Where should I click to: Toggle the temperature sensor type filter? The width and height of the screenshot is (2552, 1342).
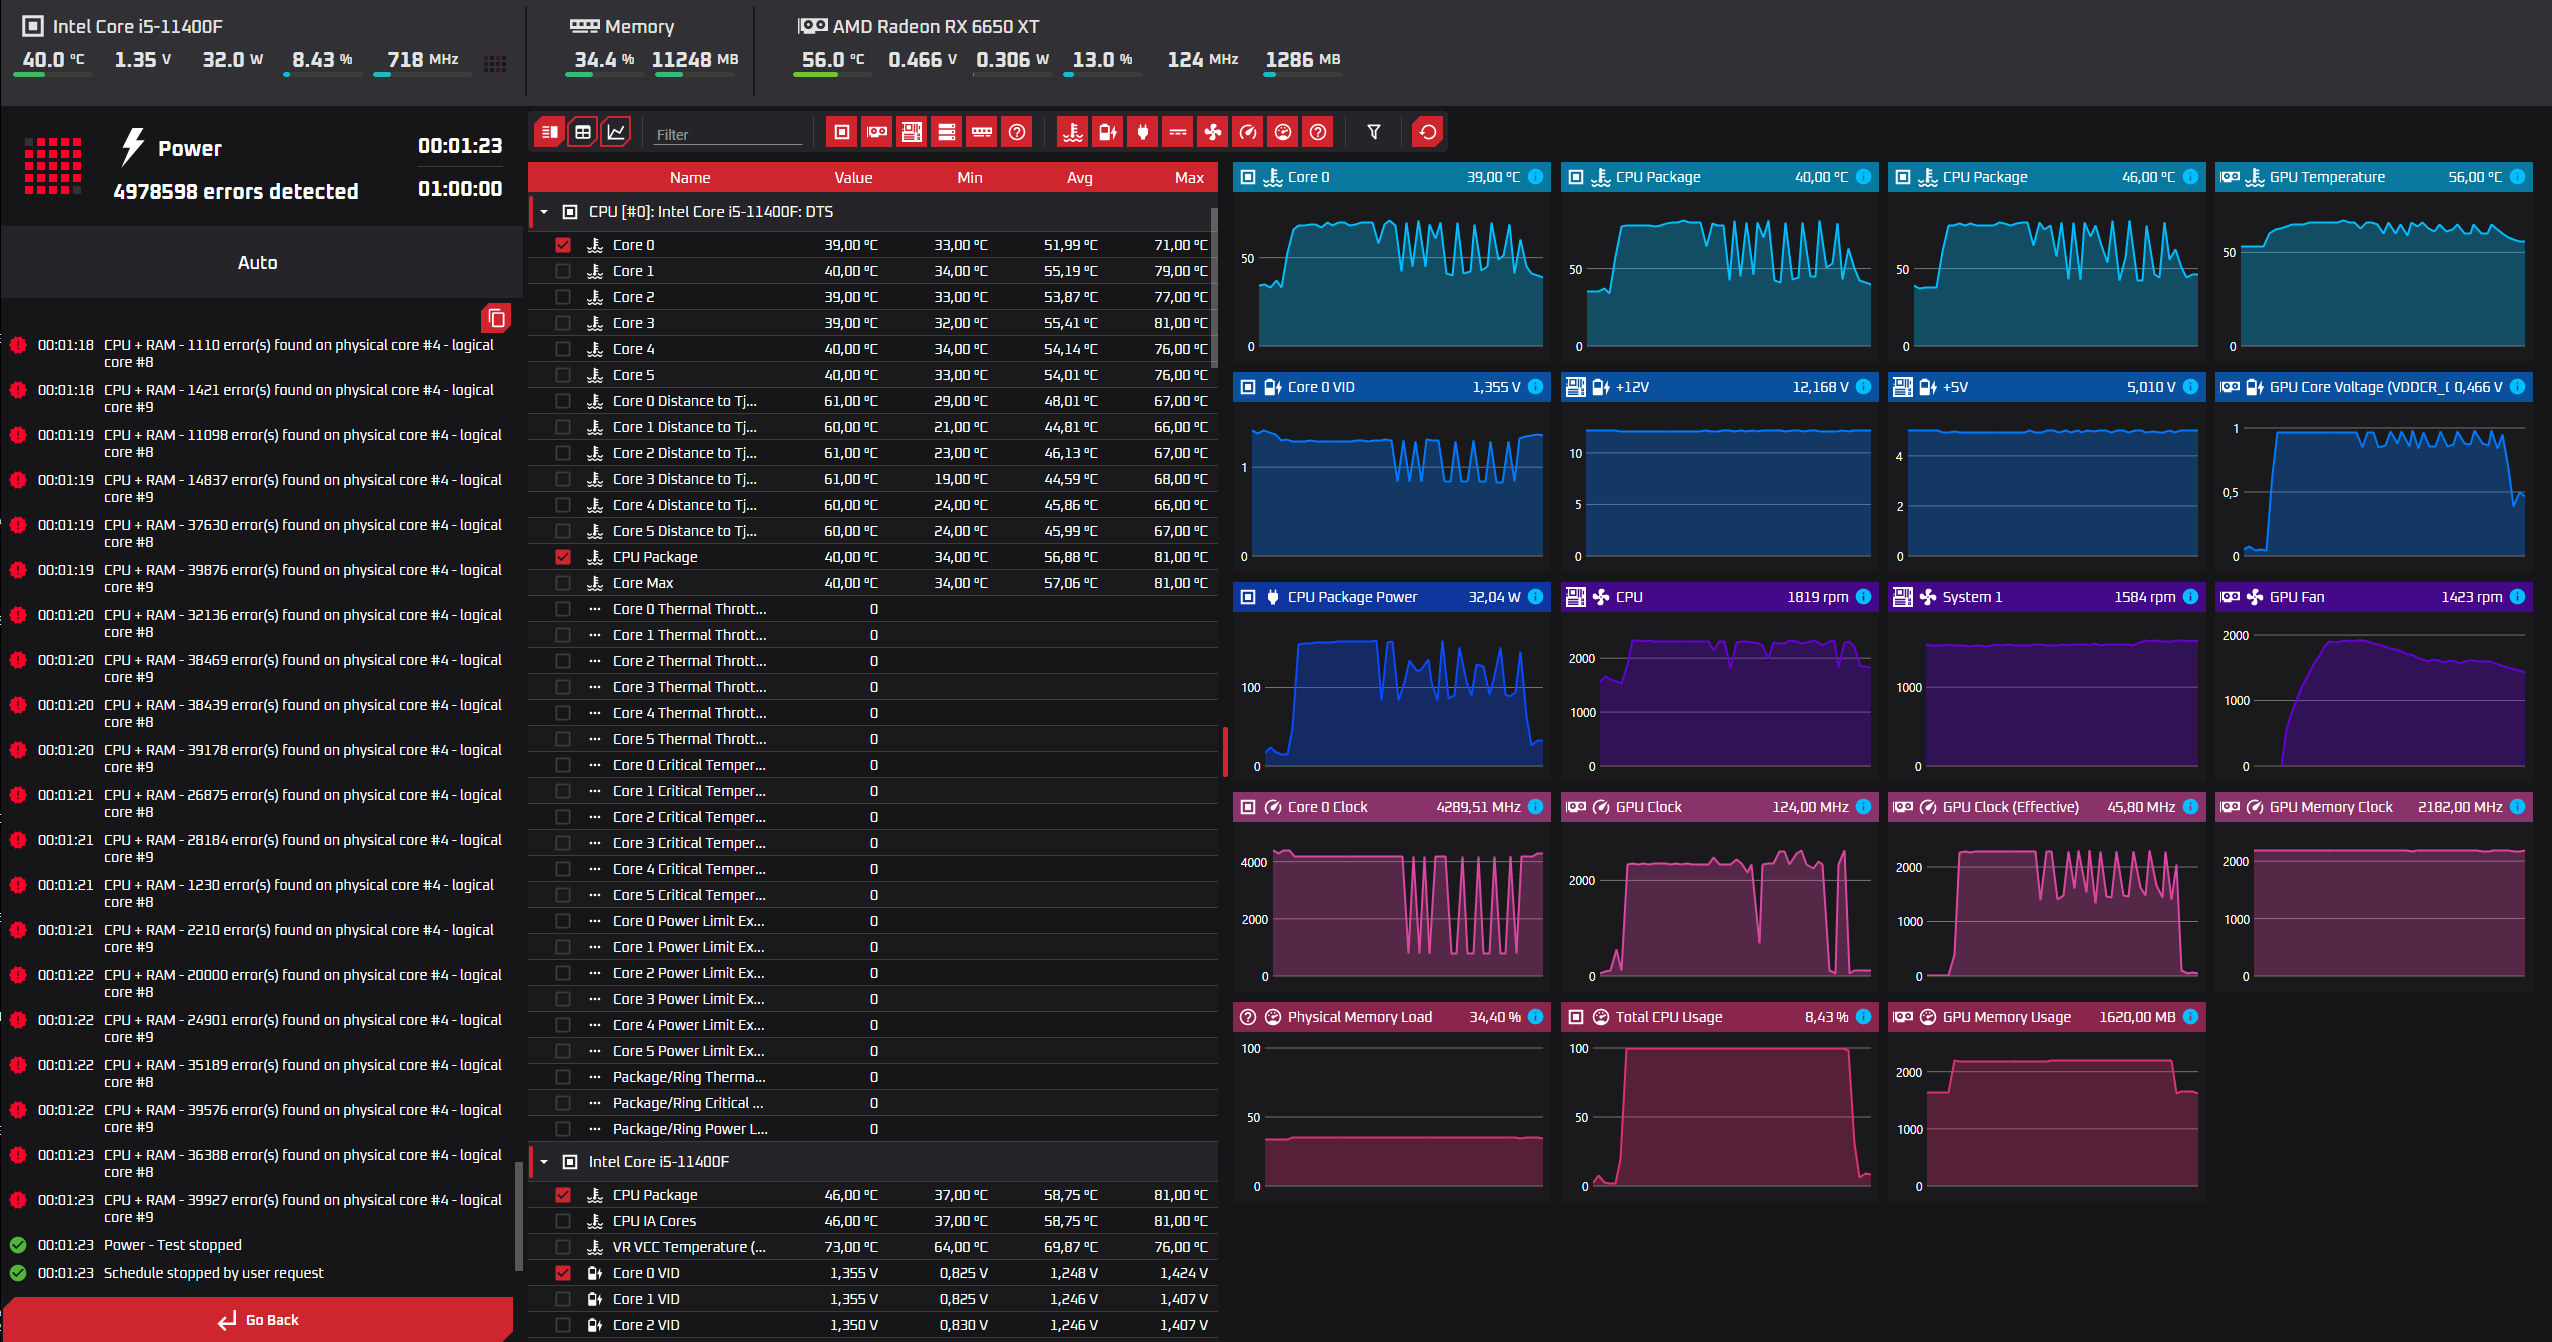[x=1073, y=132]
